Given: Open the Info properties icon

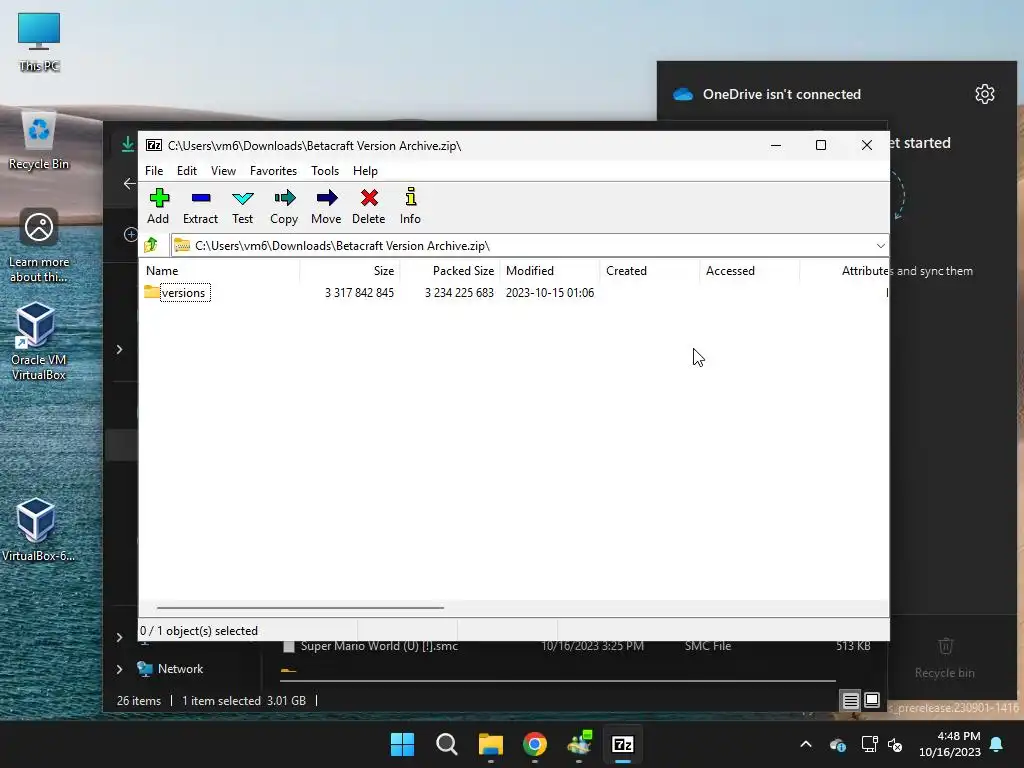Looking at the screenshot, I should [x=410, y=206].
